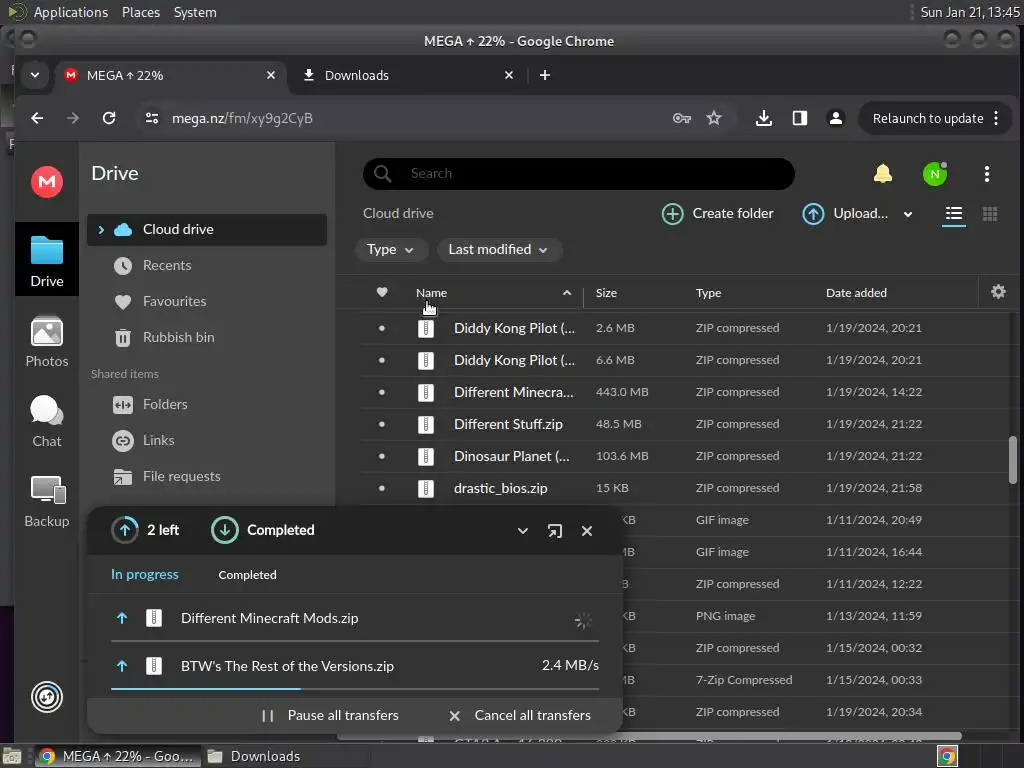Collapse the transfers panel with the chevron

pyautogui.click(x=522, y=531)
